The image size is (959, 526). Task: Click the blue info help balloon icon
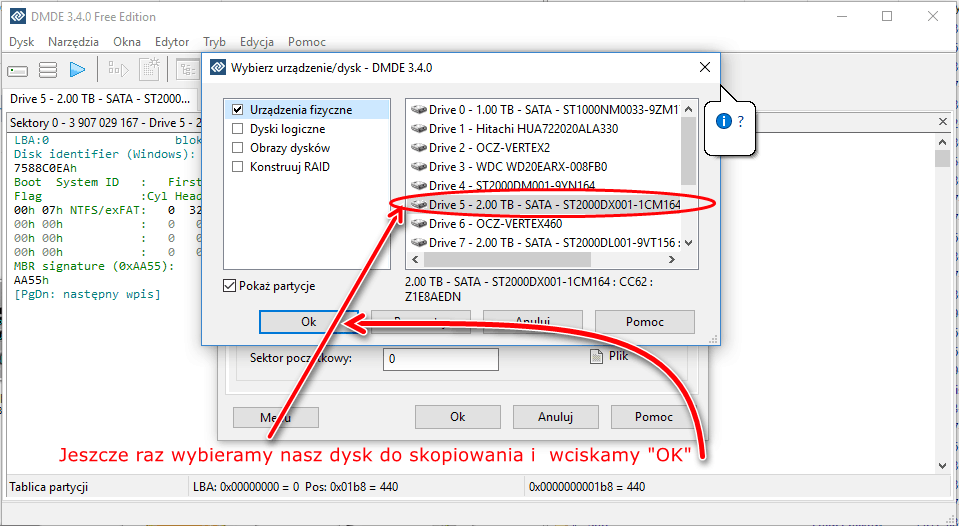pos(724,121)
